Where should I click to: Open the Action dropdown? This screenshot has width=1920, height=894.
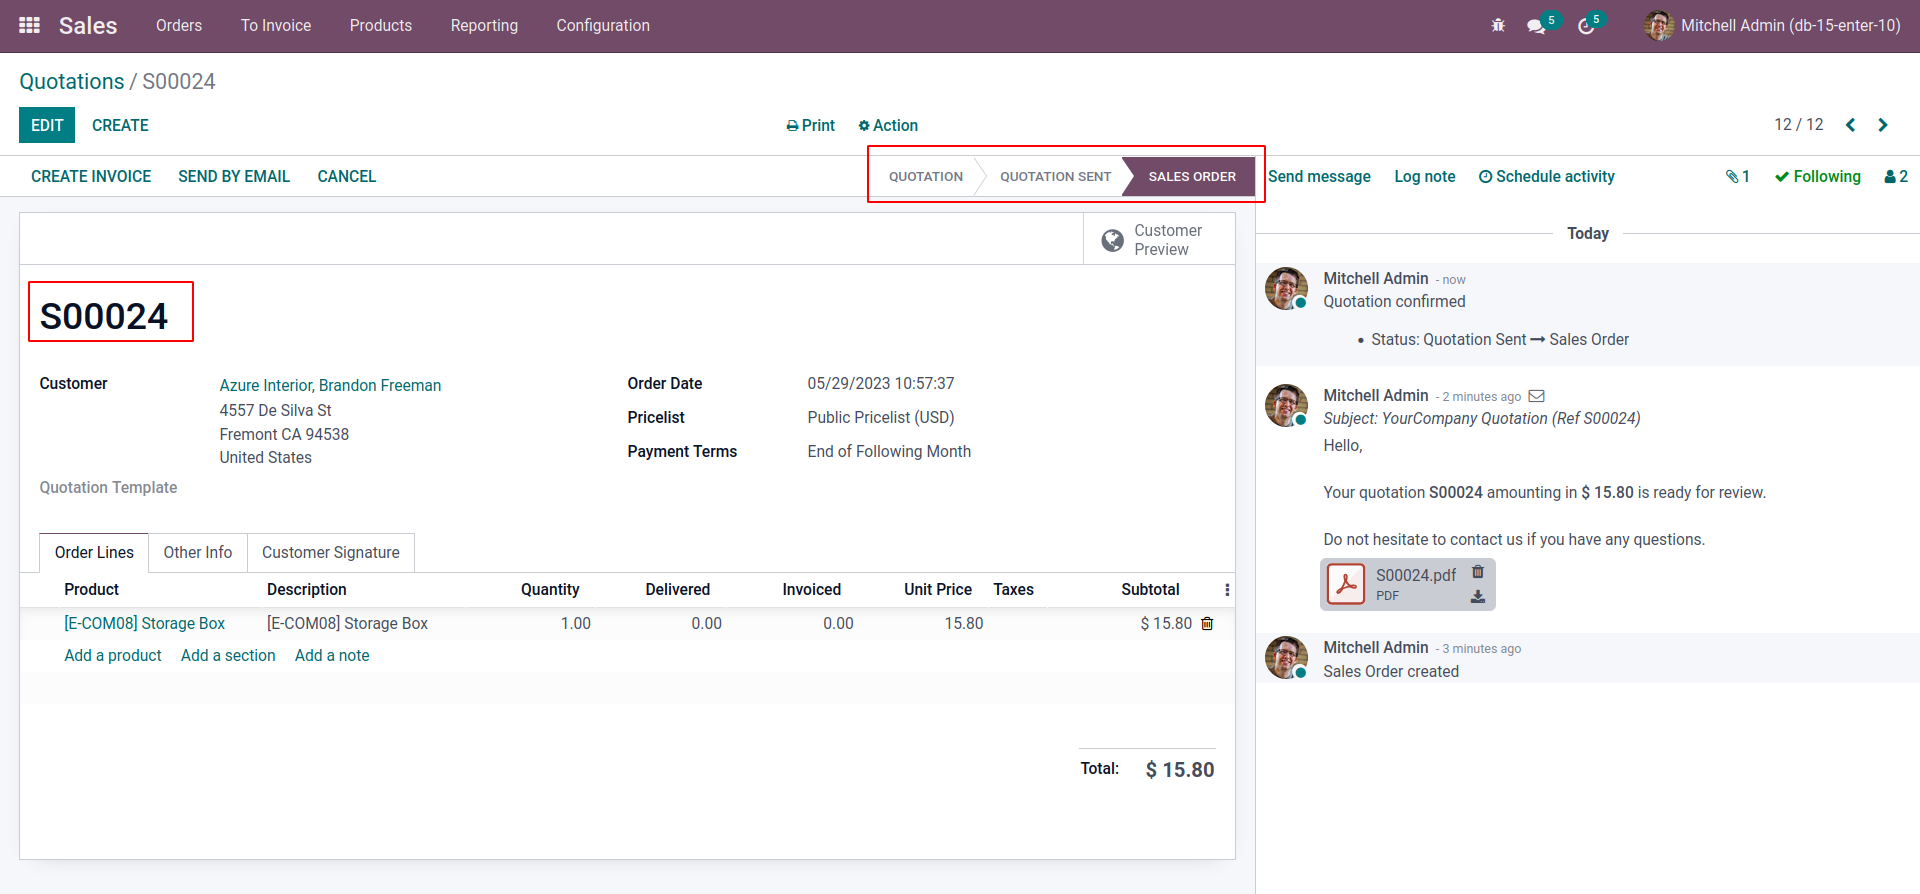(x=888, y=125)
